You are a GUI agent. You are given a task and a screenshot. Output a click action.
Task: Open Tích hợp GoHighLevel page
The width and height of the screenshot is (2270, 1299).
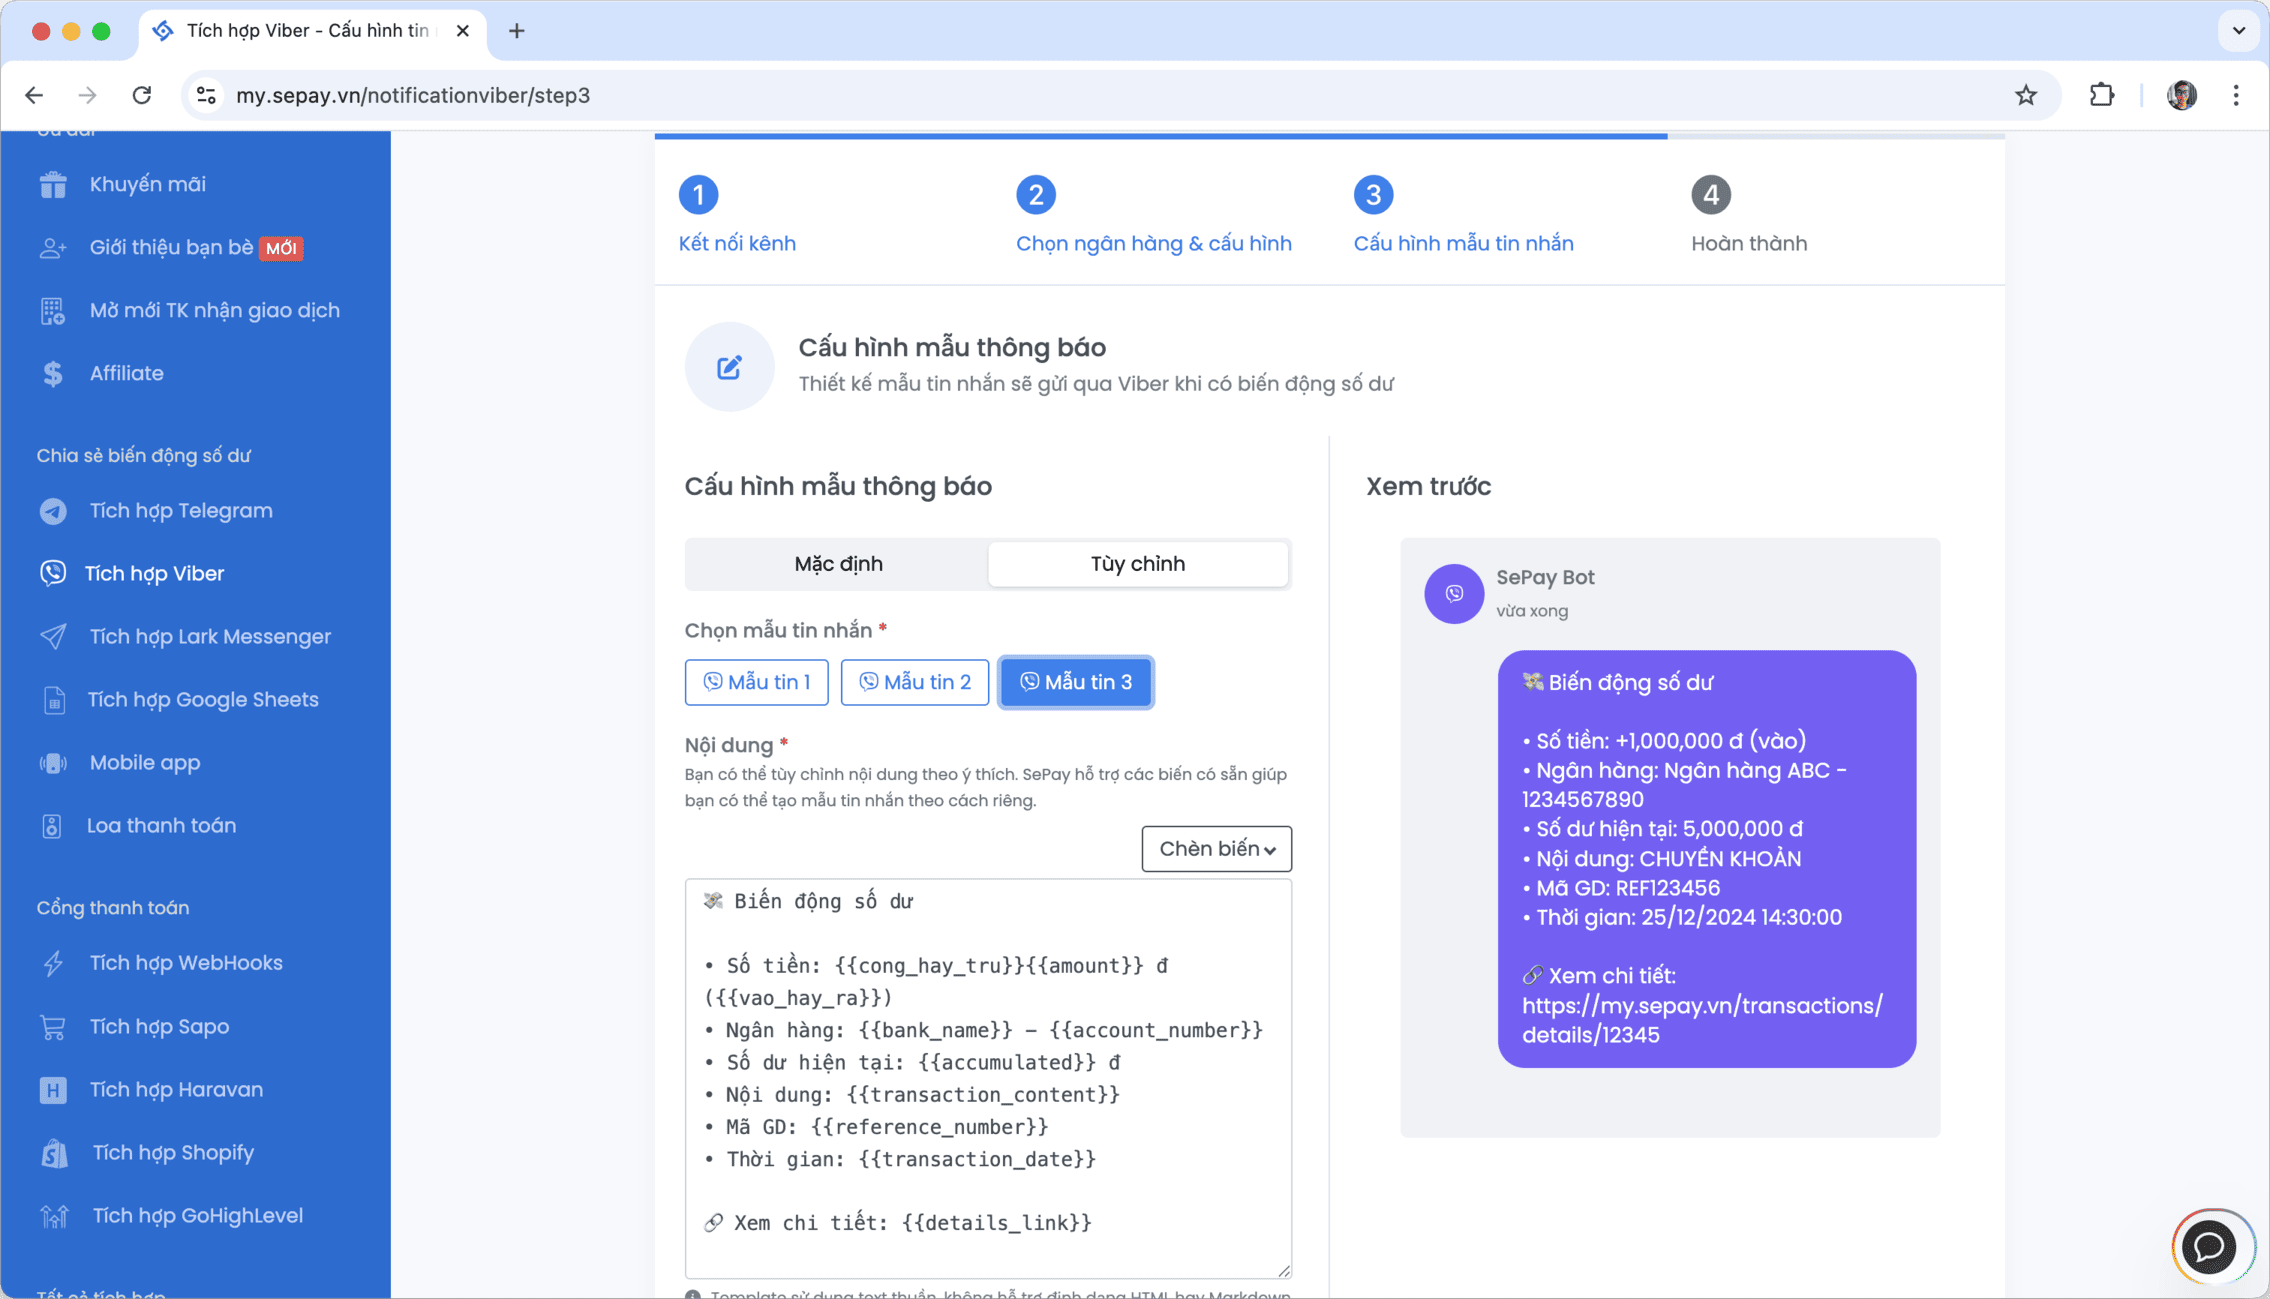coord(196,1216)
